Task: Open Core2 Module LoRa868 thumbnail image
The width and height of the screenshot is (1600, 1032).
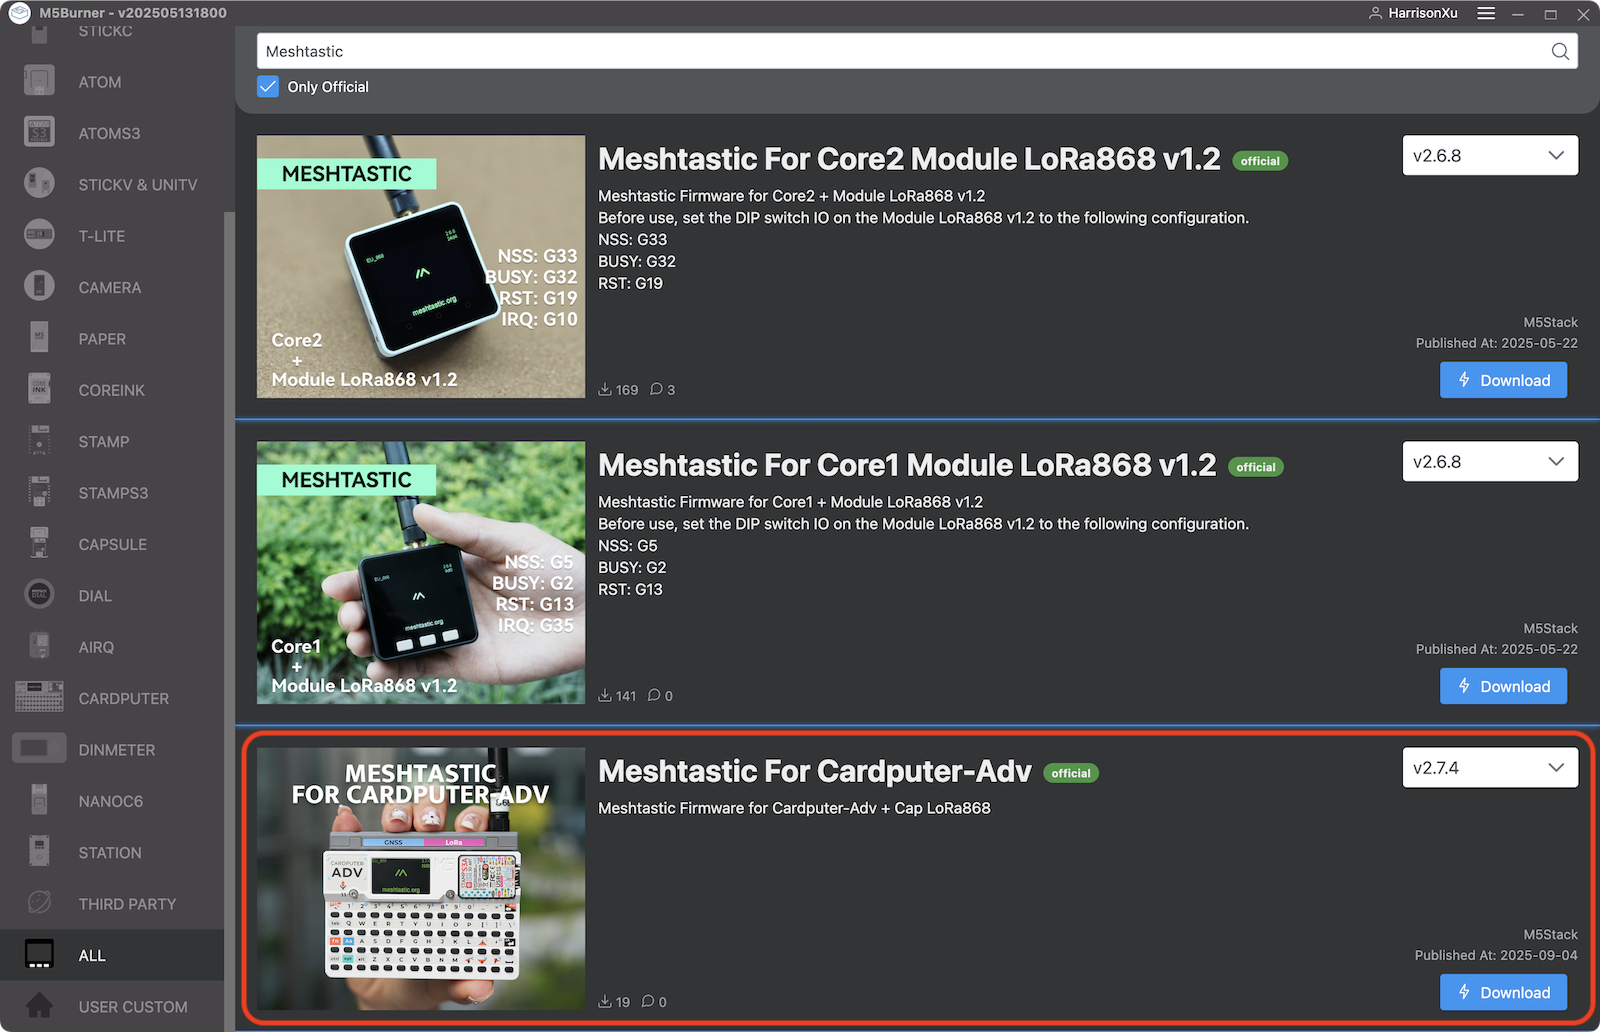Action: 421,266
